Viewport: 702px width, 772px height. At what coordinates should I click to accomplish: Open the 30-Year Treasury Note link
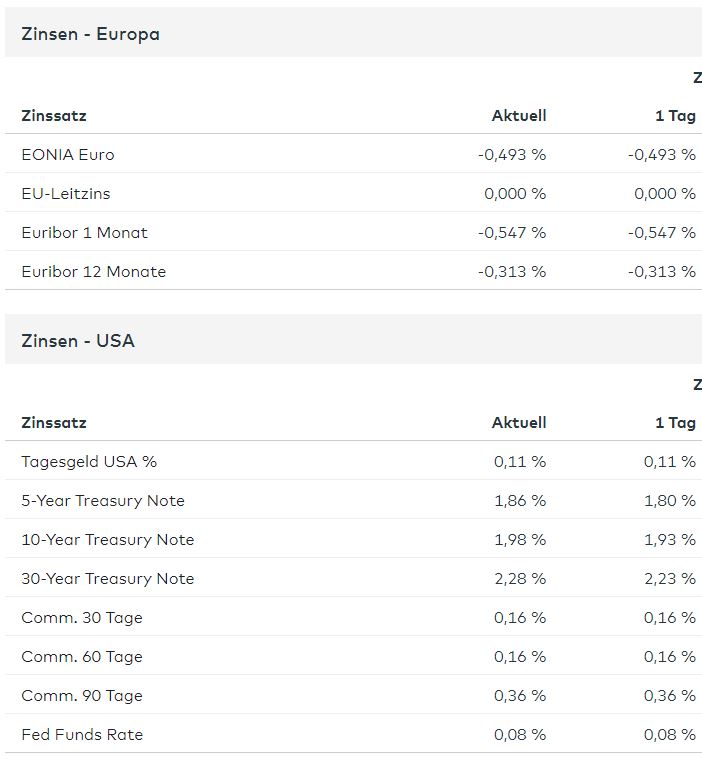point(107,579)
